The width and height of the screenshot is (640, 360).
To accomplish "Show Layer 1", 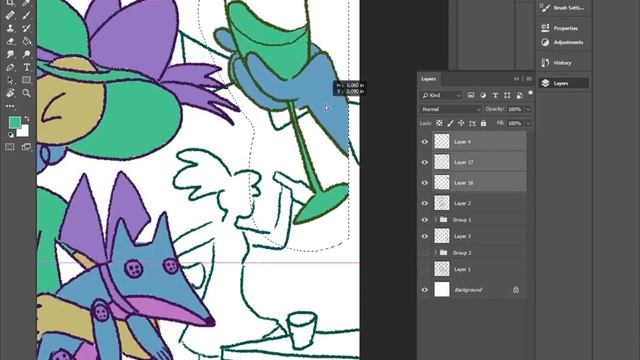I will click(424, 269).
